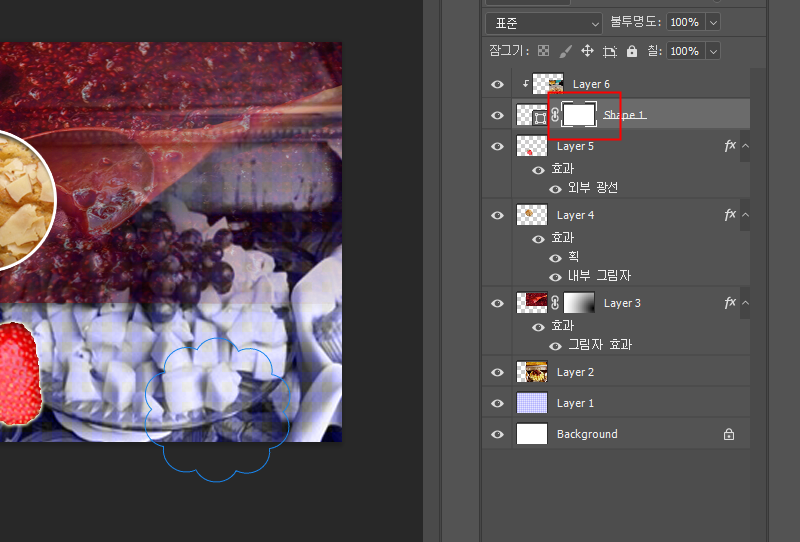
Task: Click the padlock icon on Background layer
Action: pyautogui.click(x=729, y=434)
